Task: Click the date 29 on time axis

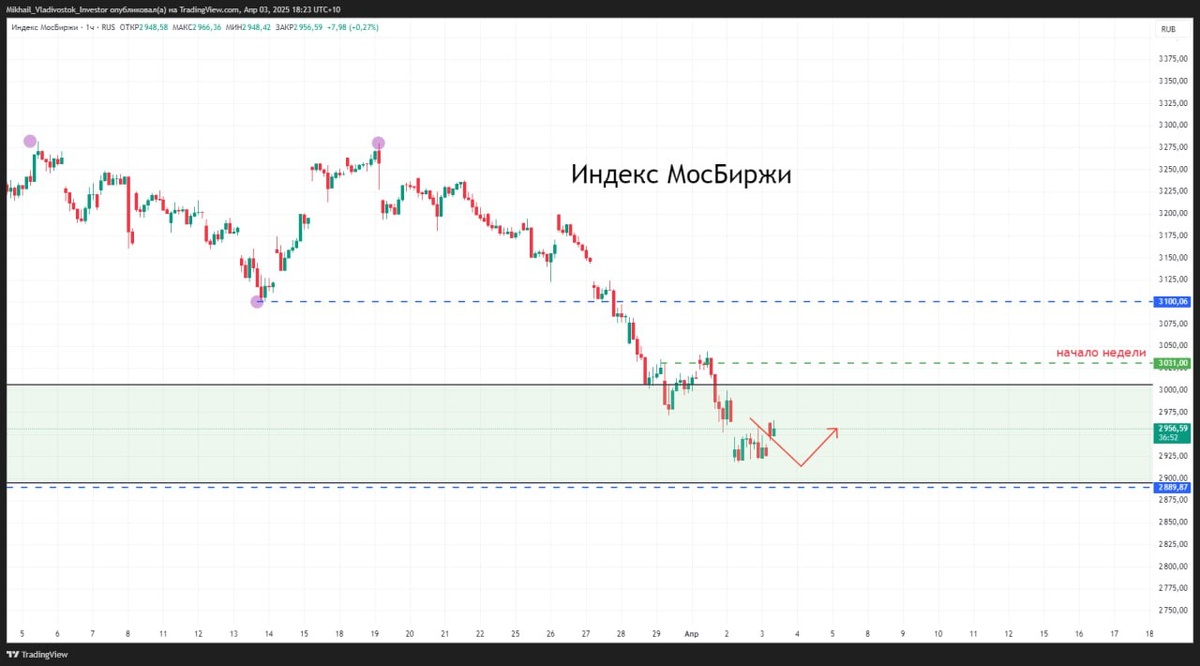Action: coord(657,634)
